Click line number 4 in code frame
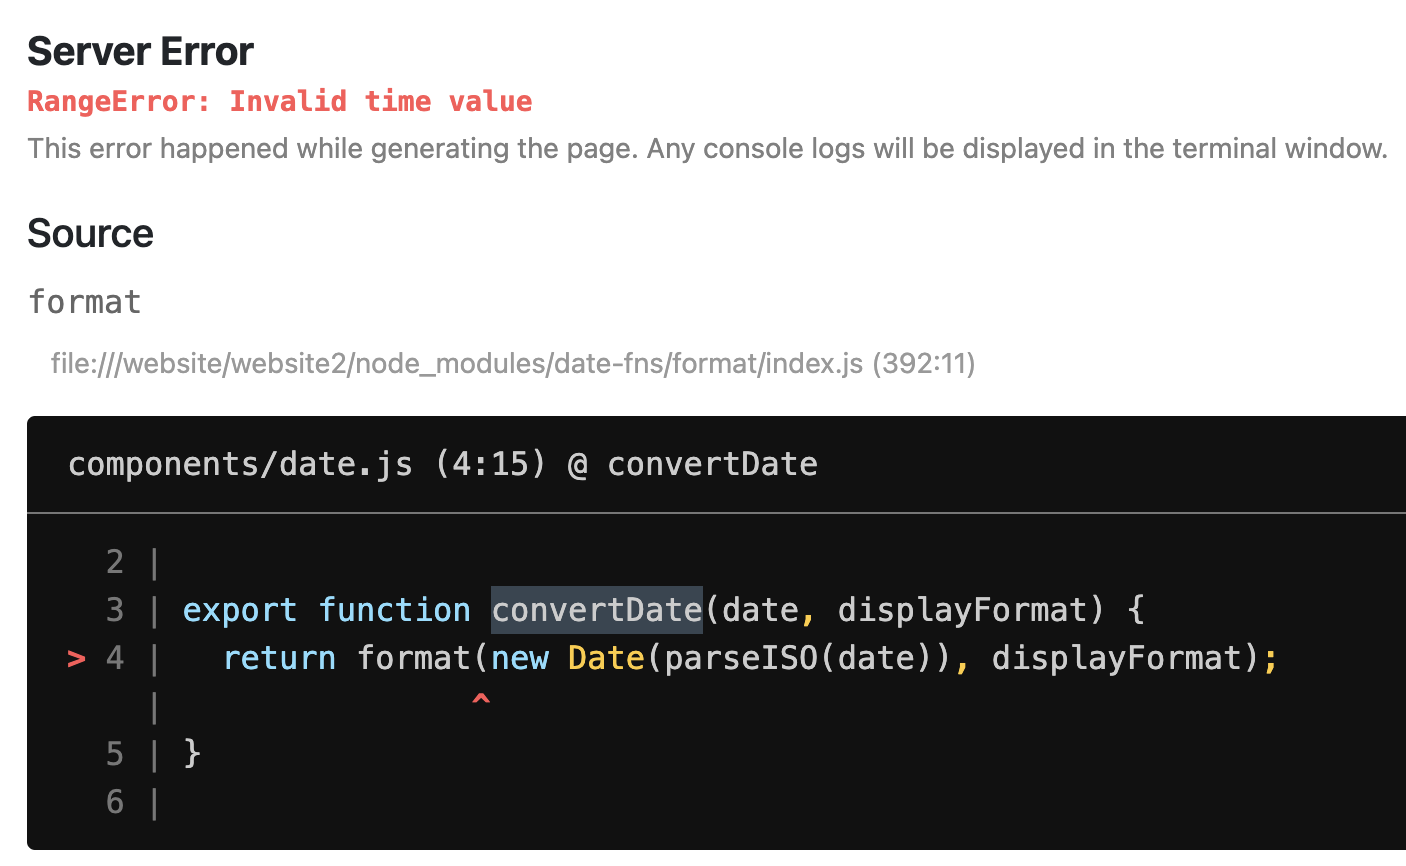 (x=115, y=658)
